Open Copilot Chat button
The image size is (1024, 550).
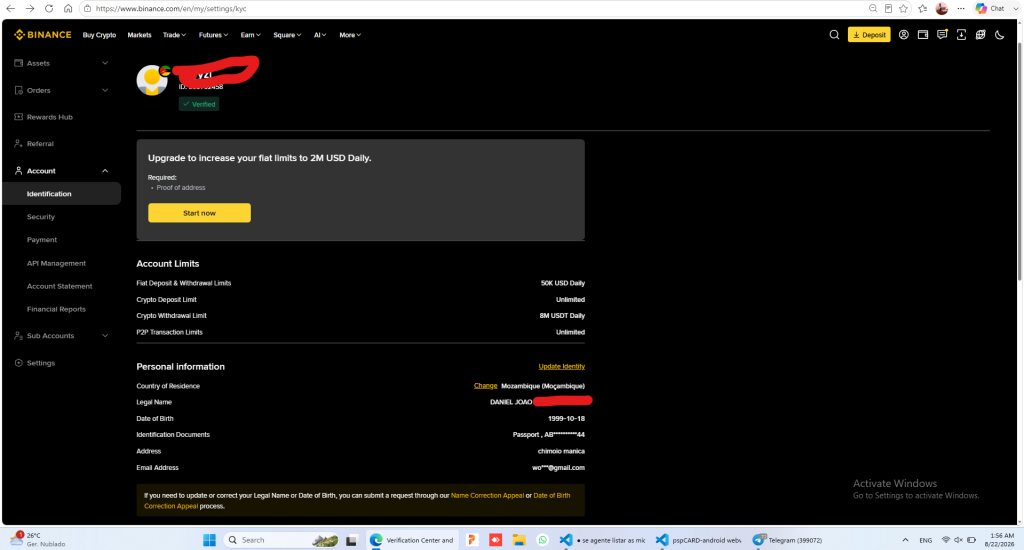pos(990,8)
